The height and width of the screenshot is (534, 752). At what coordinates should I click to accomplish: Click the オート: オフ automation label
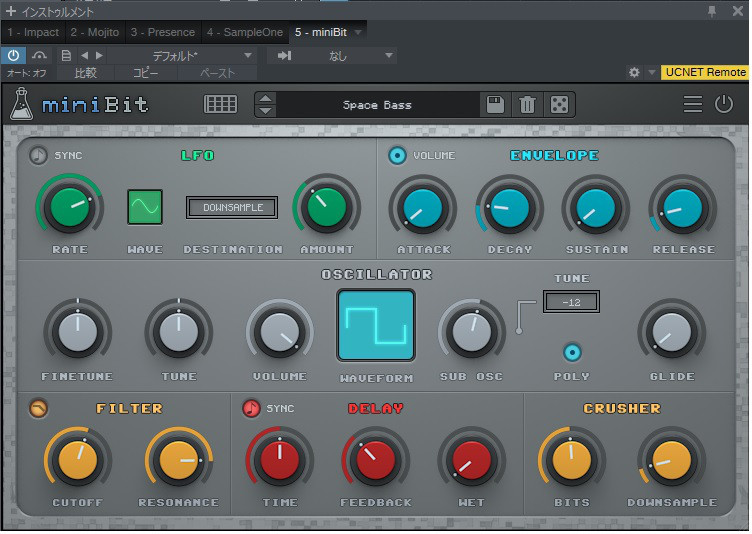click(x=27, y=73)
